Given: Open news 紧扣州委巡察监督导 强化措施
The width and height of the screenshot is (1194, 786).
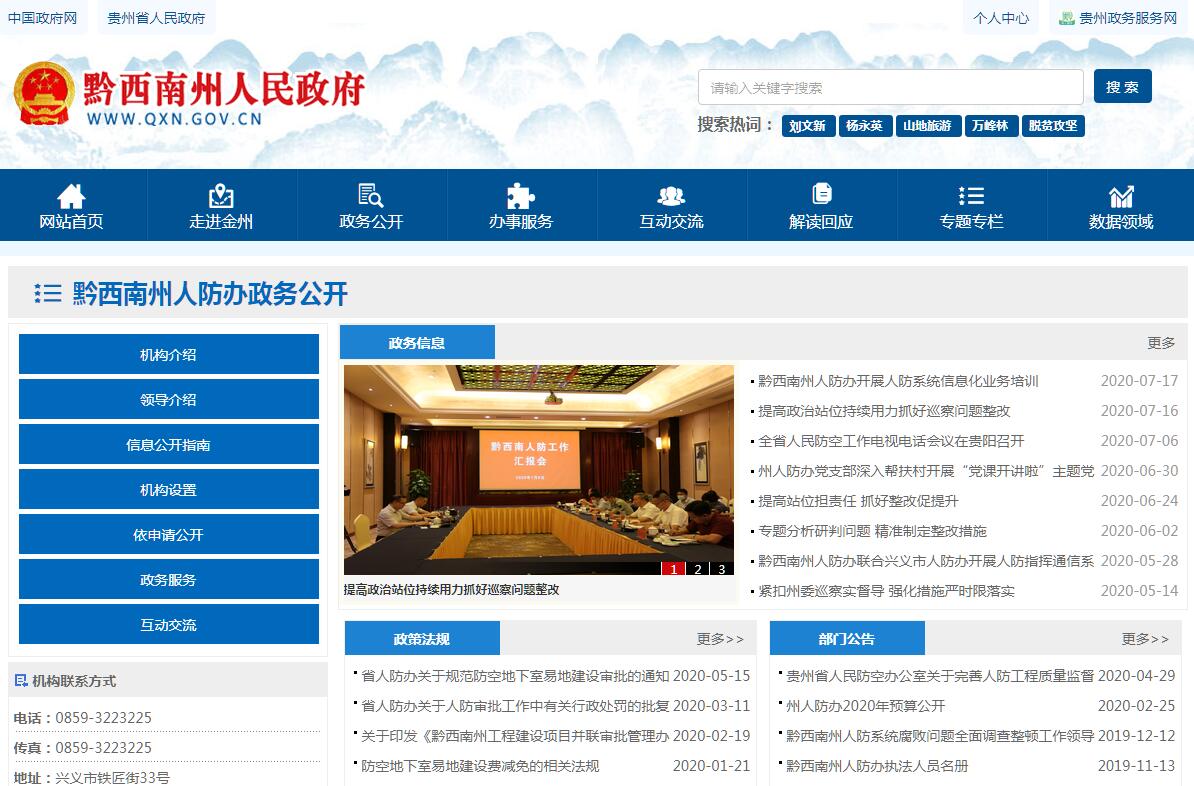Looking at the screenshot, I should (x=886, y=591).
